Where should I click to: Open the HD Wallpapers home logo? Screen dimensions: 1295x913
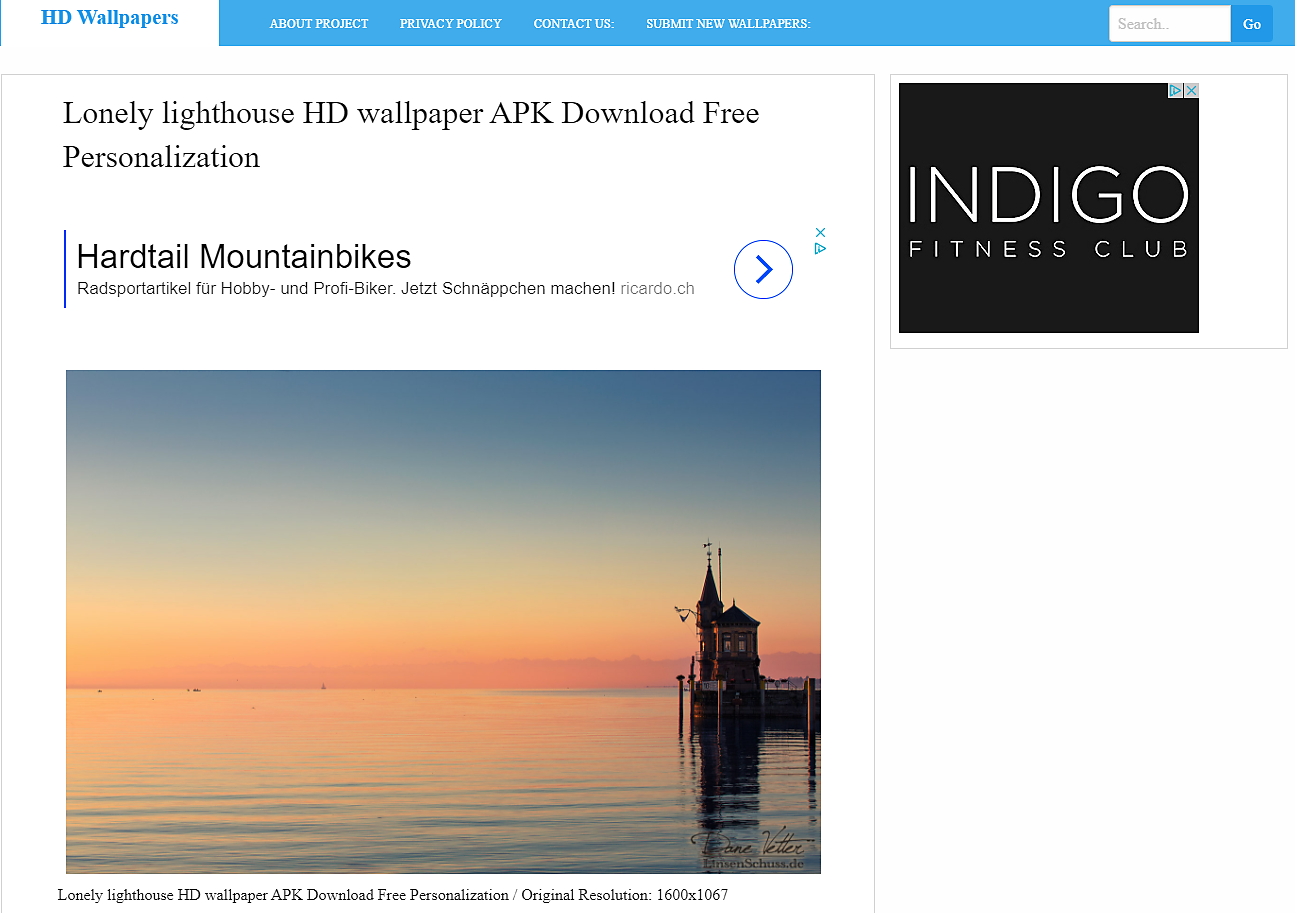[x=110, y=18]
